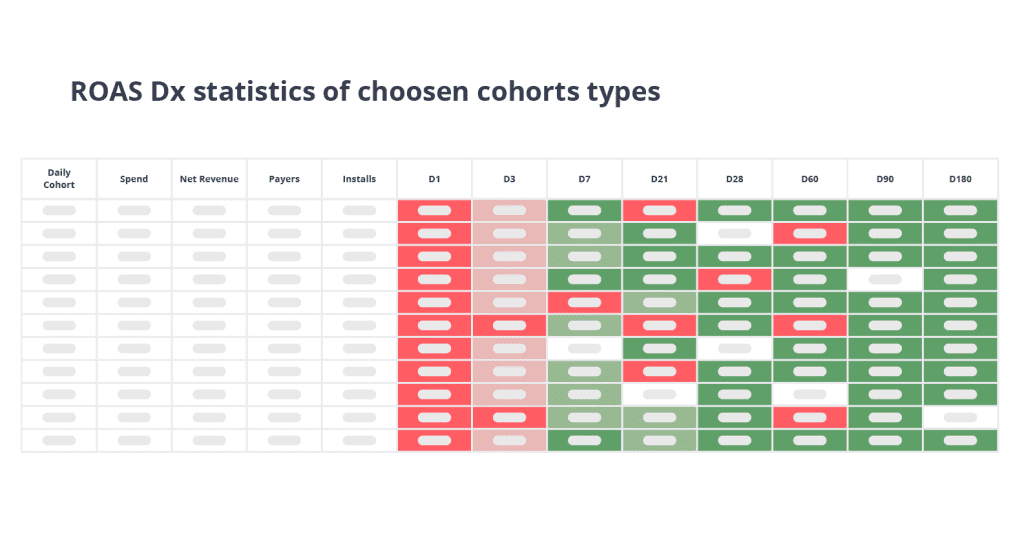Click the only white cell in D90 column
Screen dimensions: 1024x559
click(x=884, y=279)
